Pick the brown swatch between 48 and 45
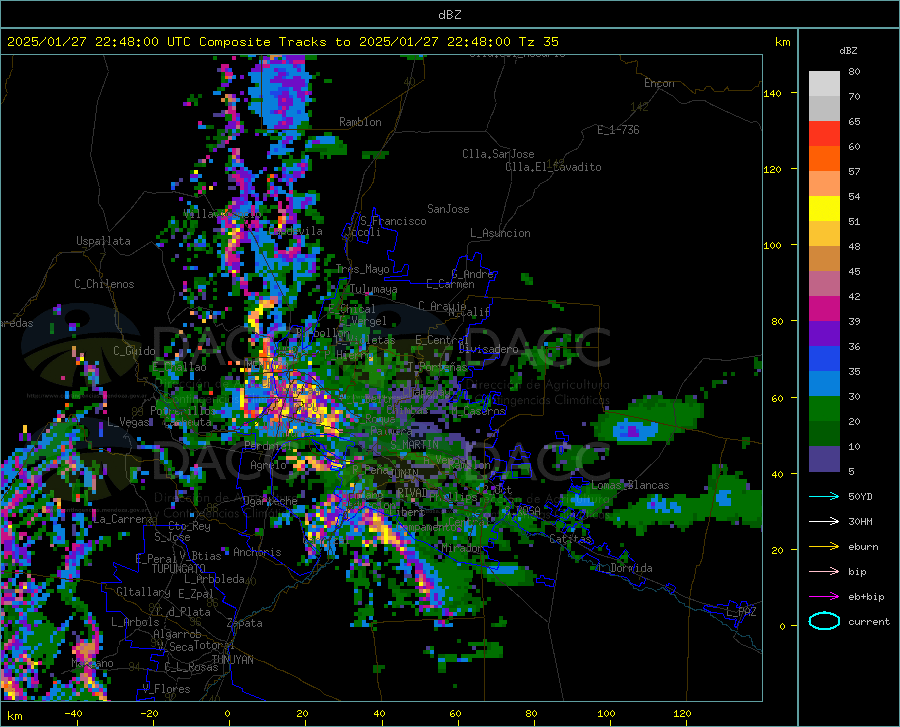The height and width of the screenshot is (727, 900). [x=824, y=259]
